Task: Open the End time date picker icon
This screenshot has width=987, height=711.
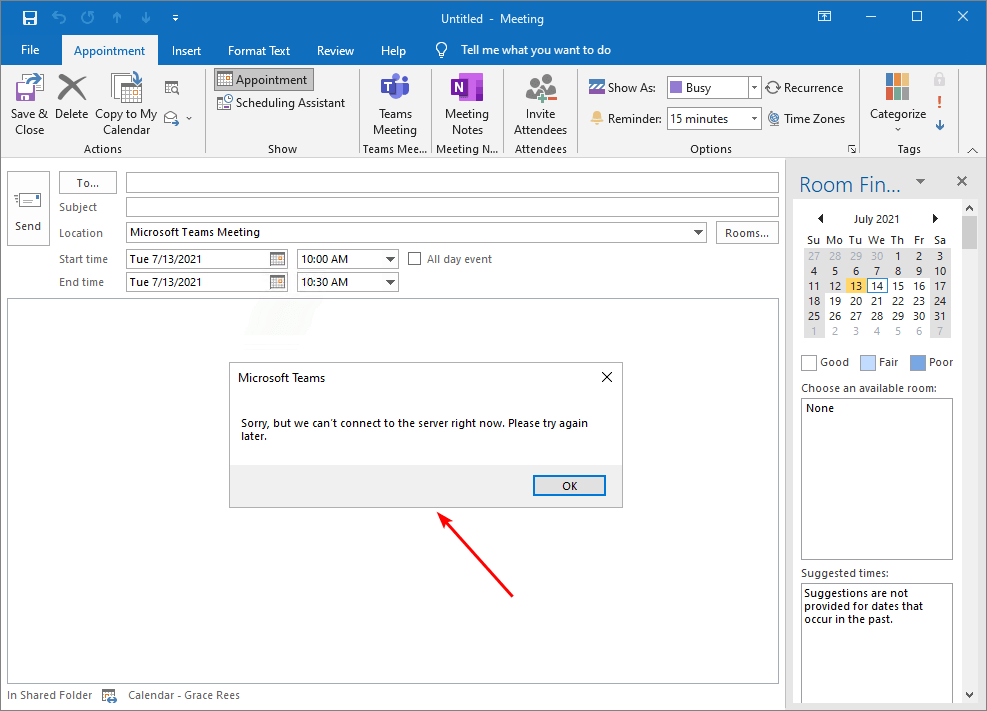Action: [277, 282]
